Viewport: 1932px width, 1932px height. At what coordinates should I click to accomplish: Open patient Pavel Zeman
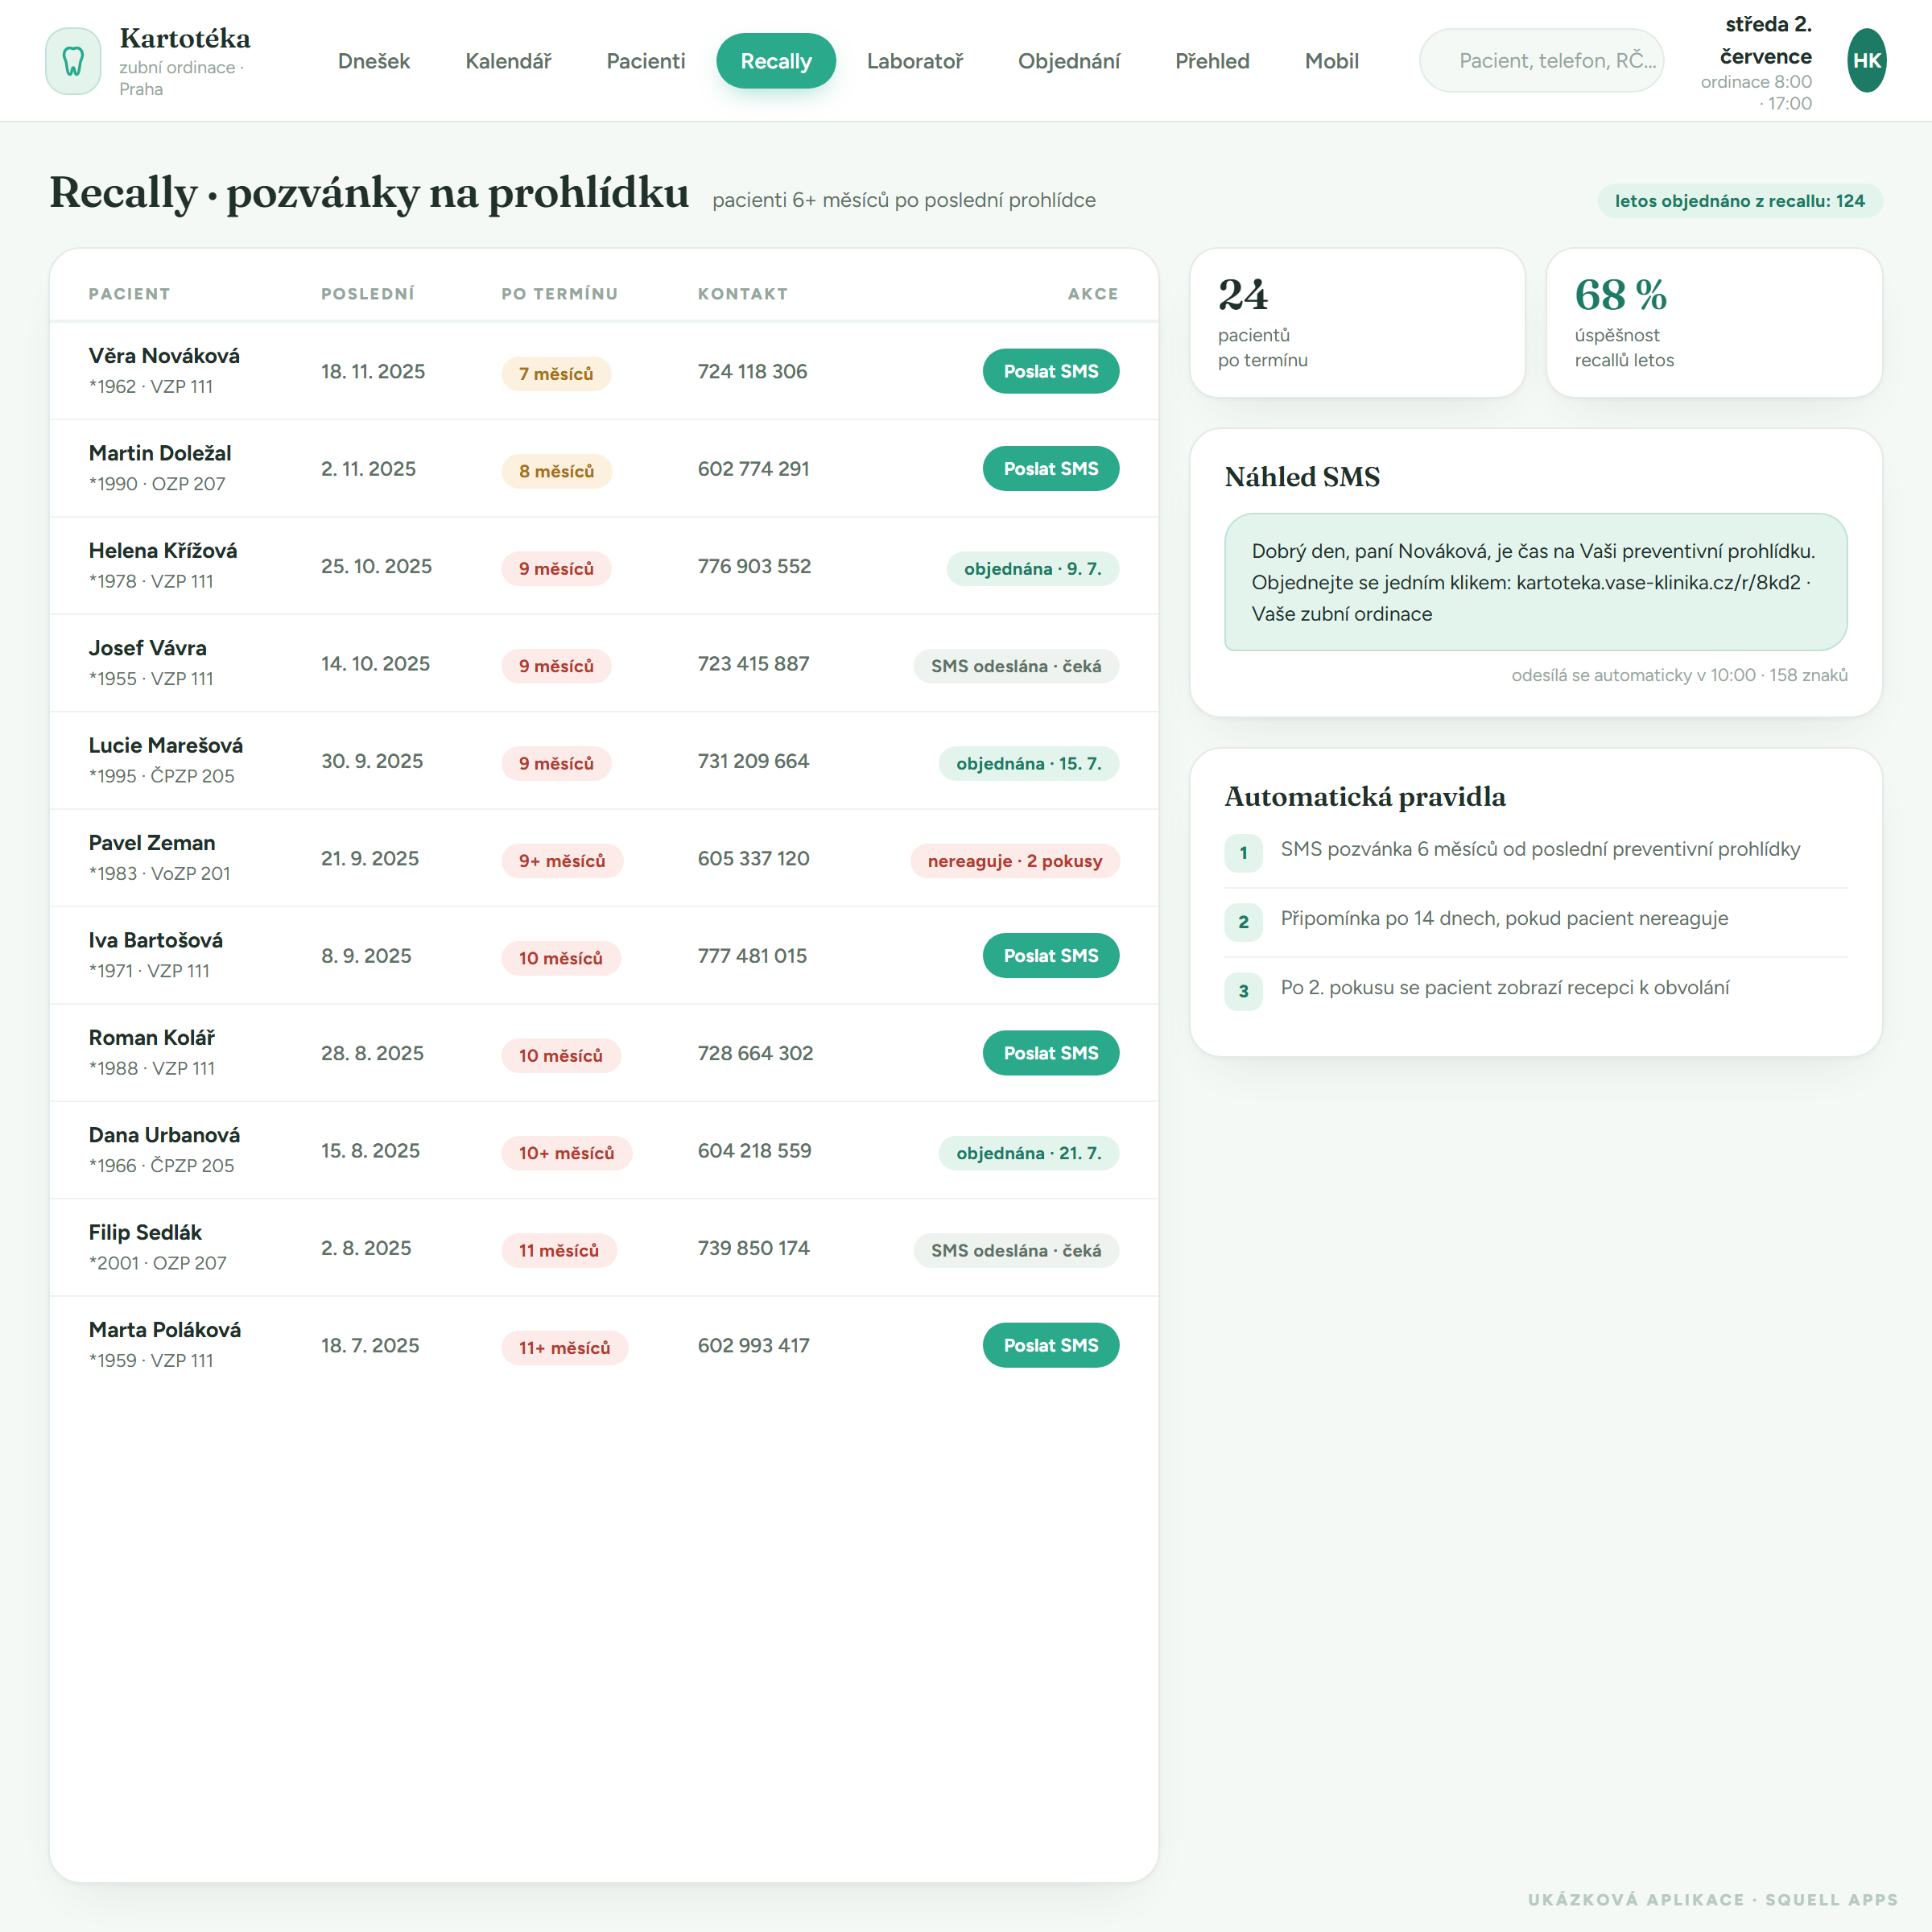pos(152,843)
